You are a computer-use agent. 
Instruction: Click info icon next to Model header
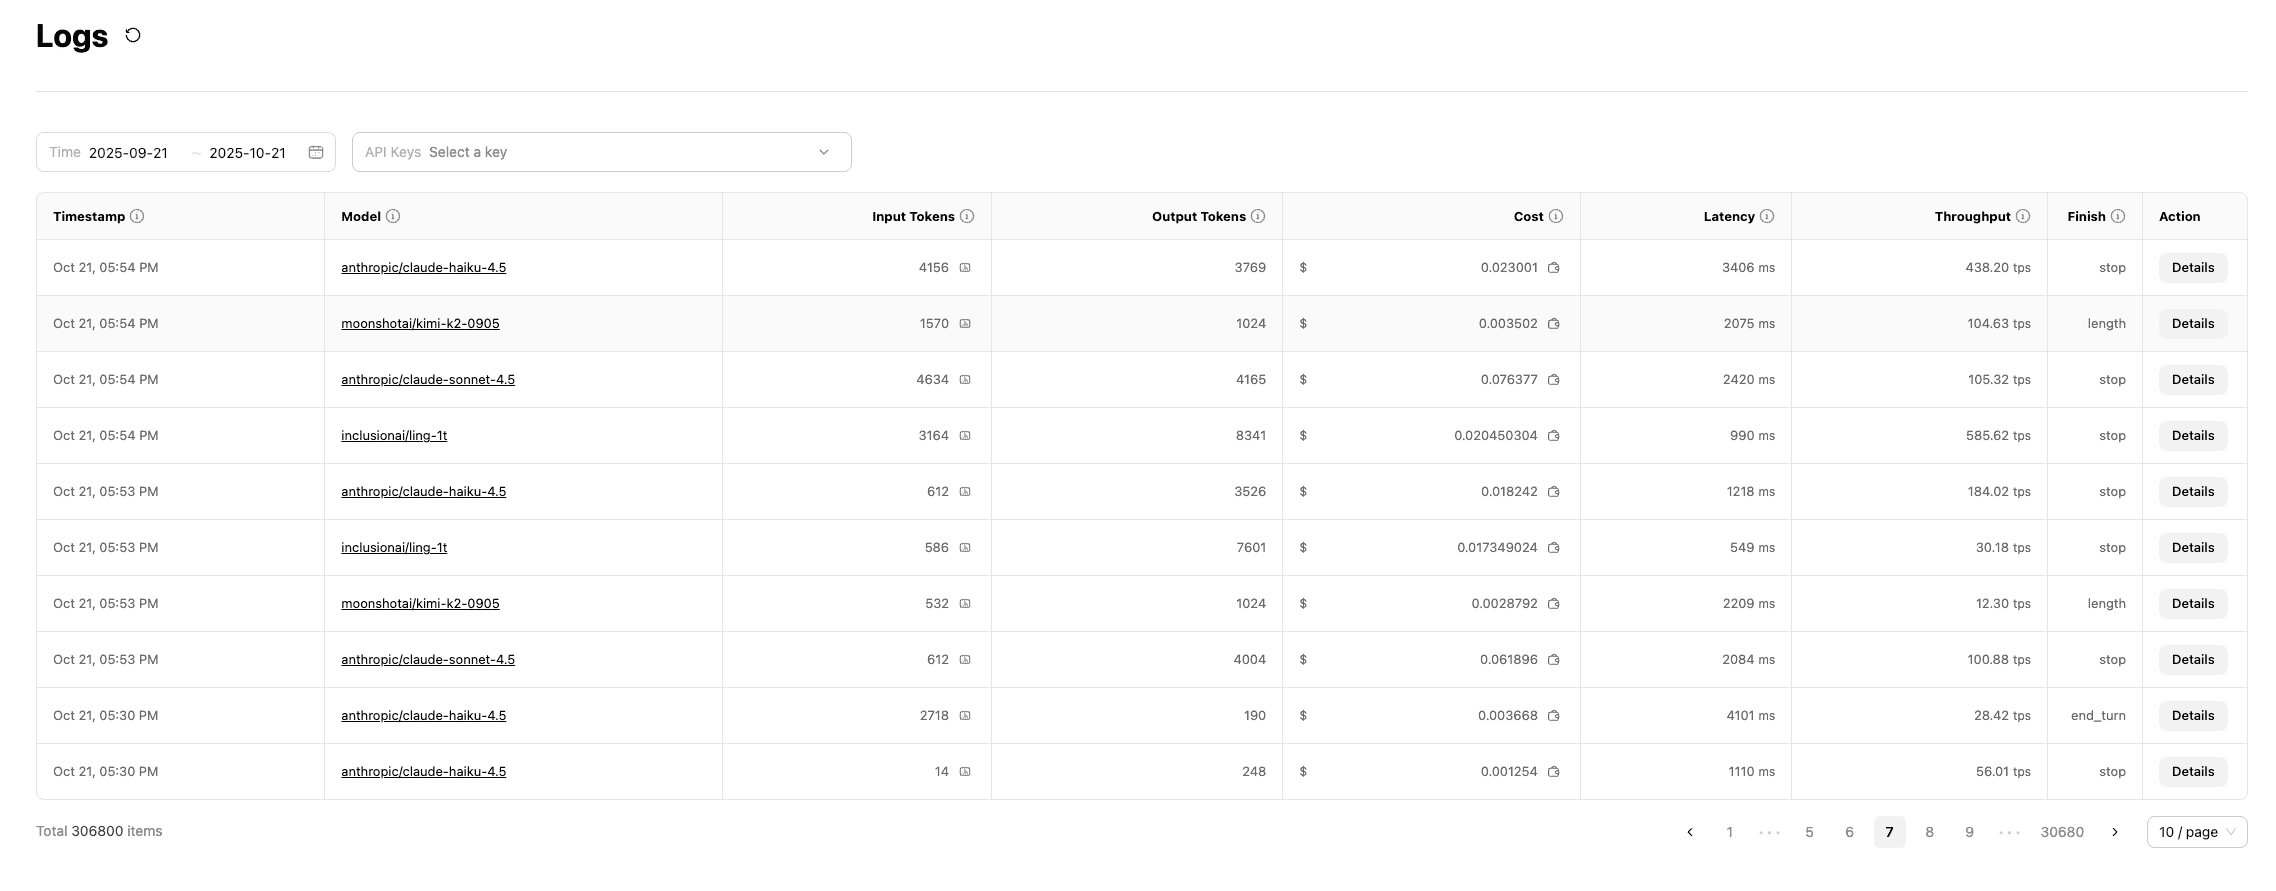[393, 216]
